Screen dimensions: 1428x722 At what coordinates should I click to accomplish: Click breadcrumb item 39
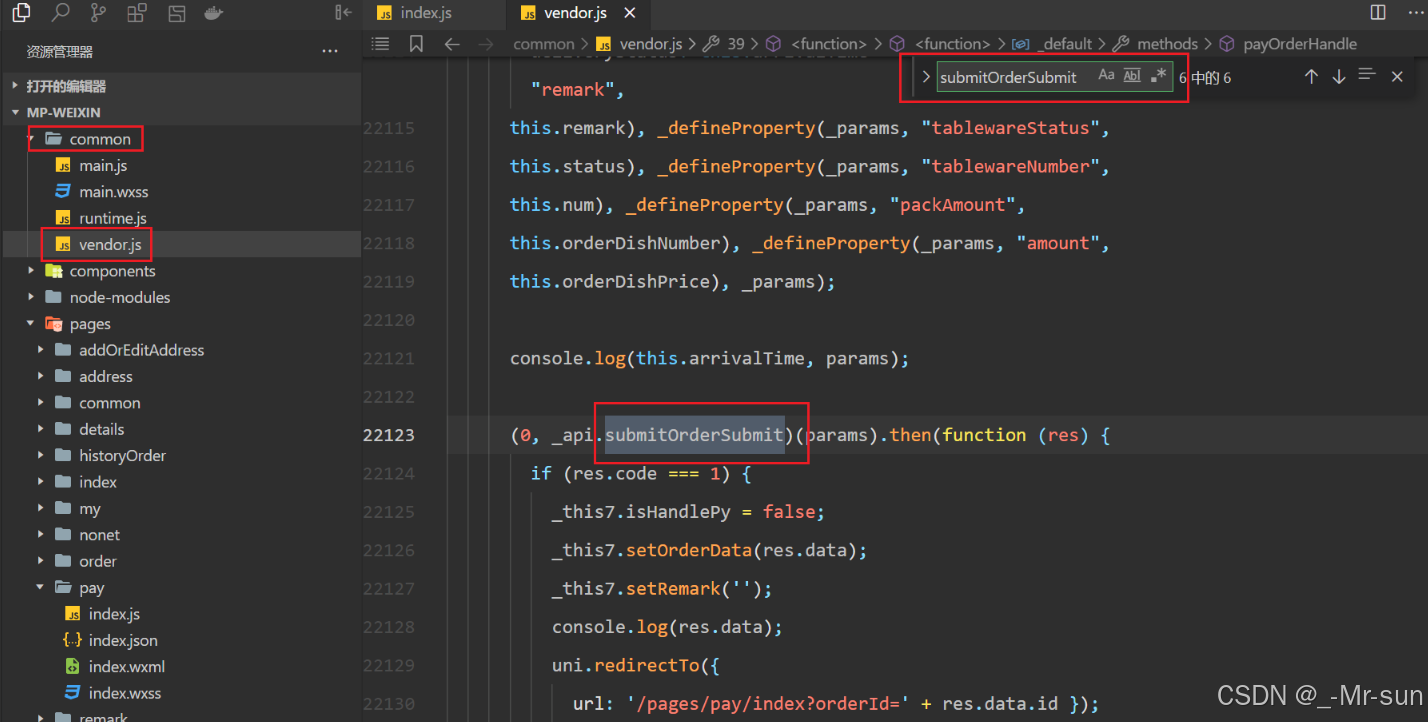[736, 44]
